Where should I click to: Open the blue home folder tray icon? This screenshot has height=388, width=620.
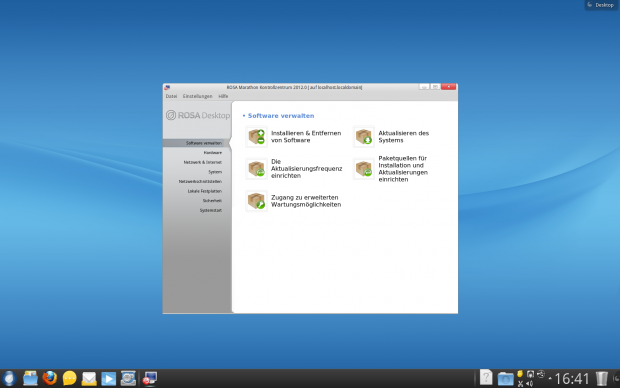pyautogui.click(x=505, y=379)
